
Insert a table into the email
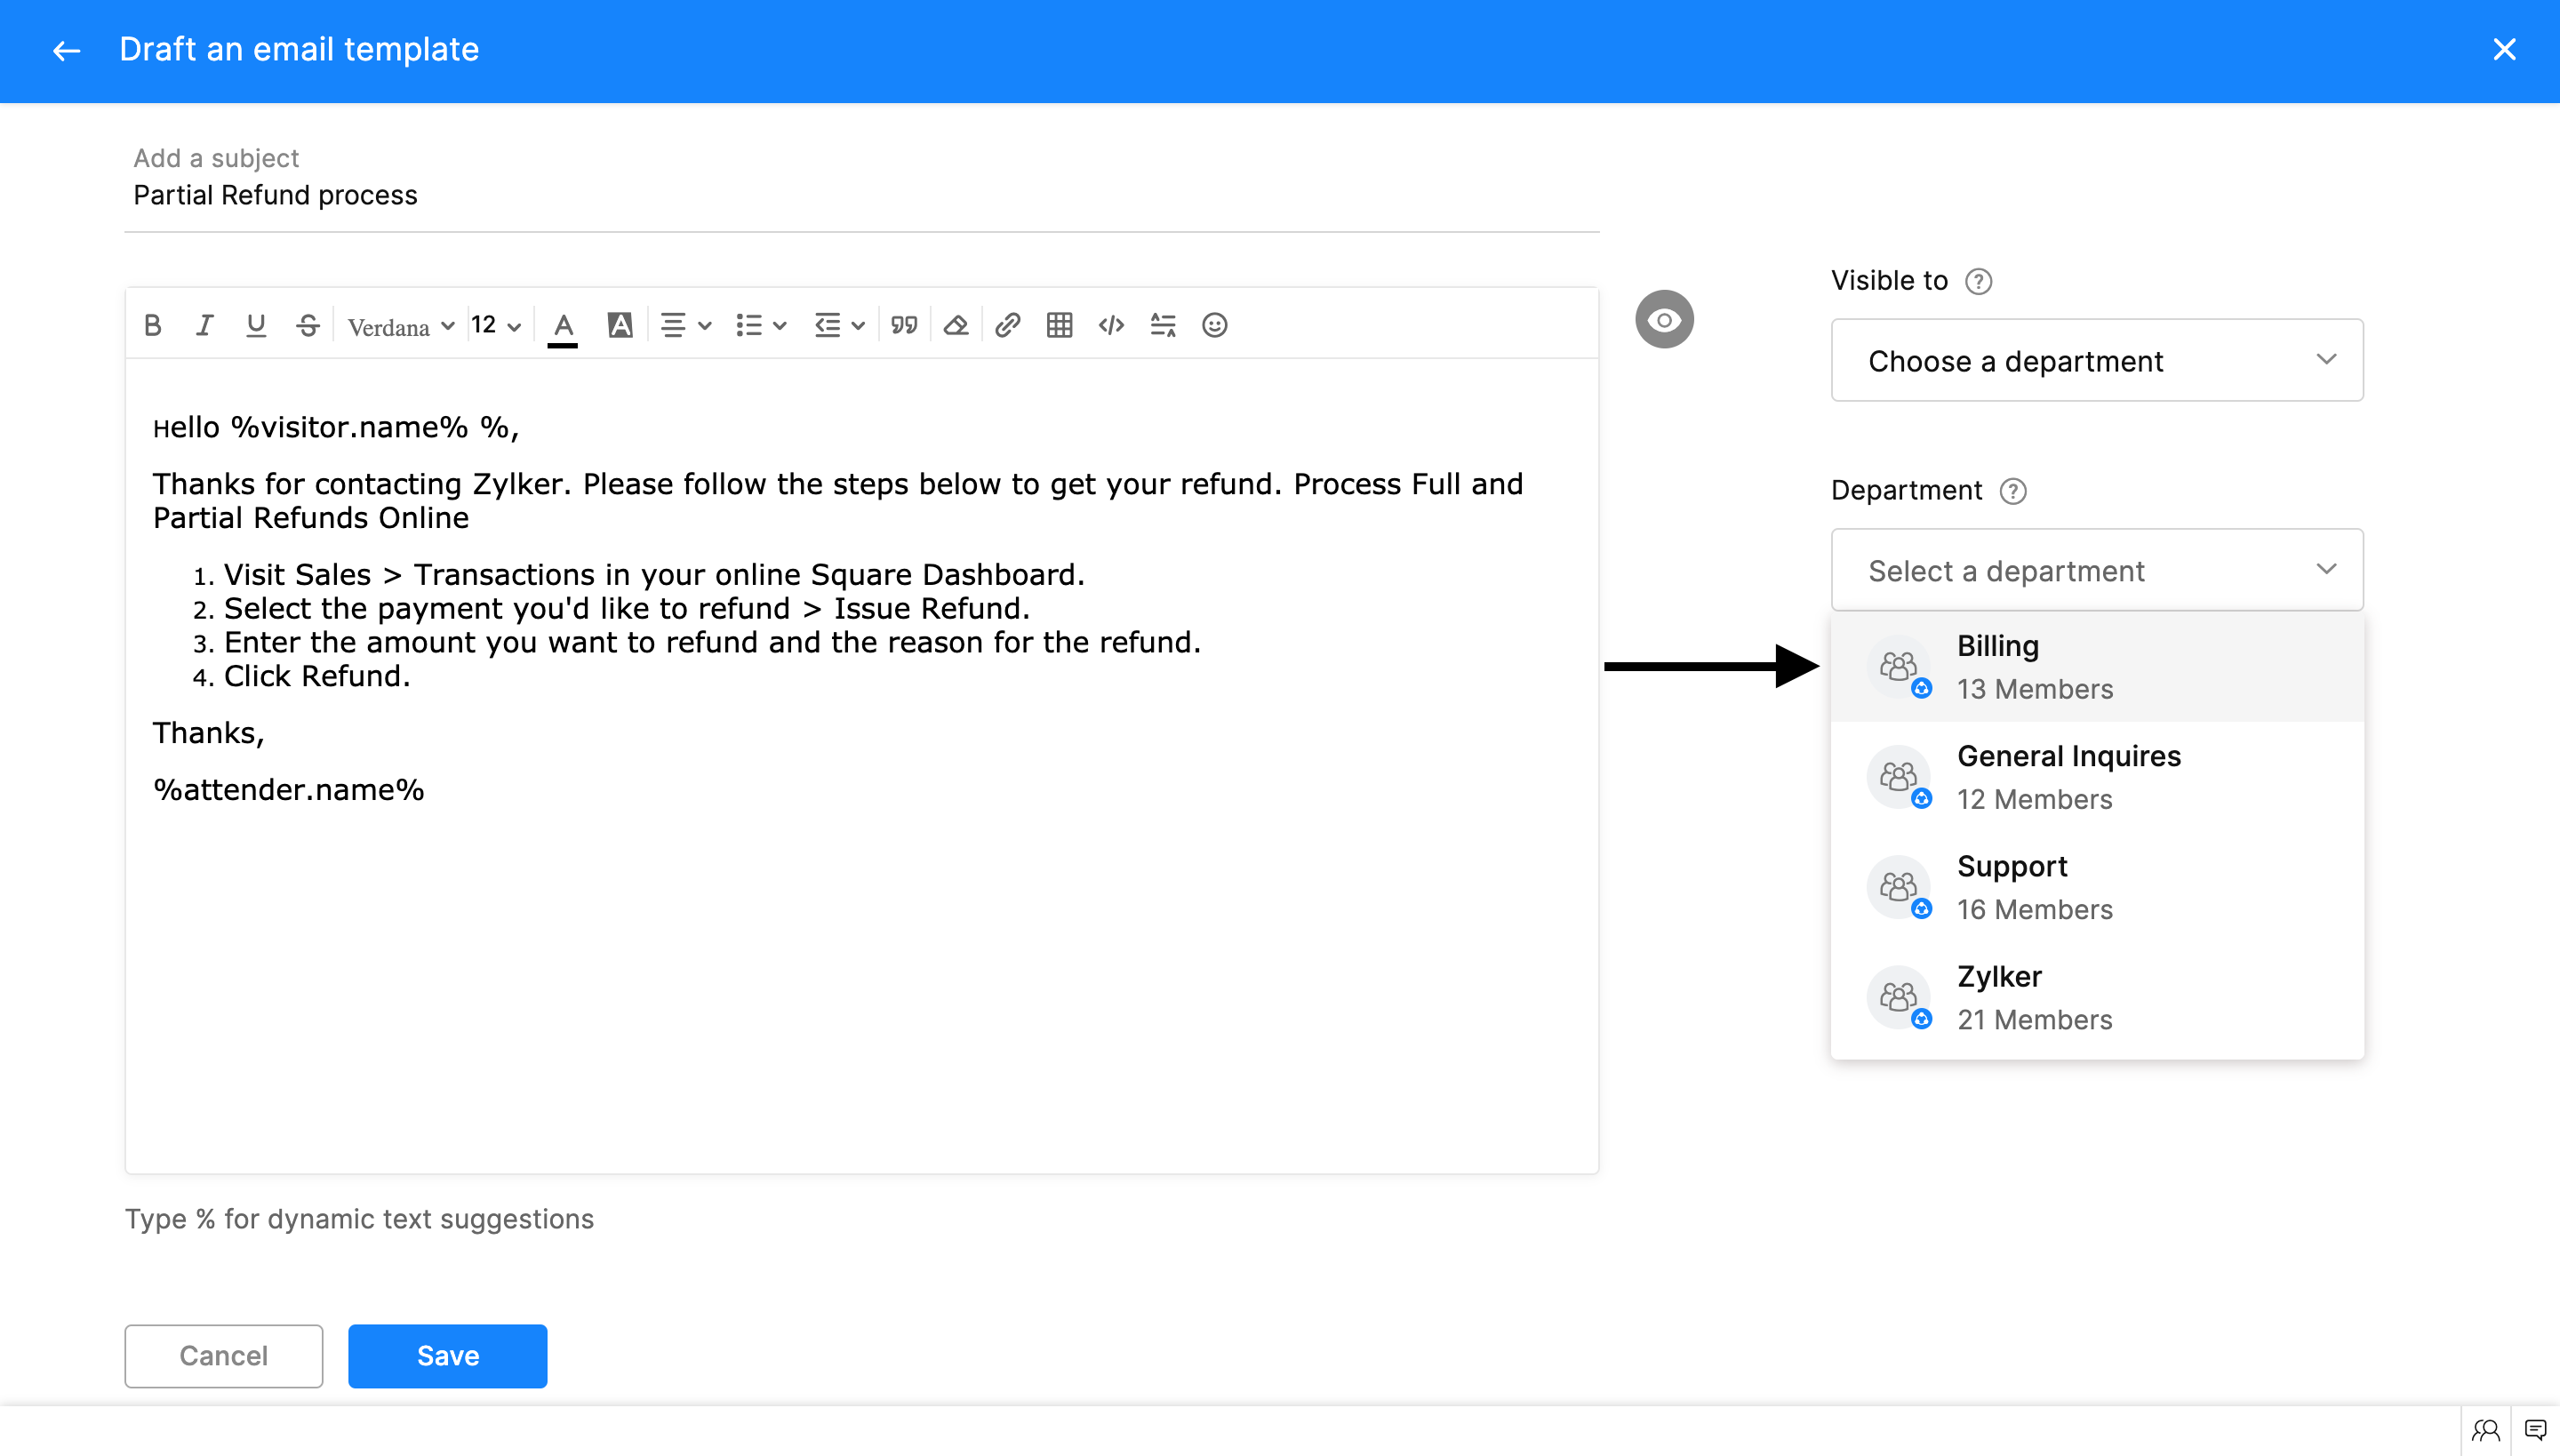click(1059, 325)
